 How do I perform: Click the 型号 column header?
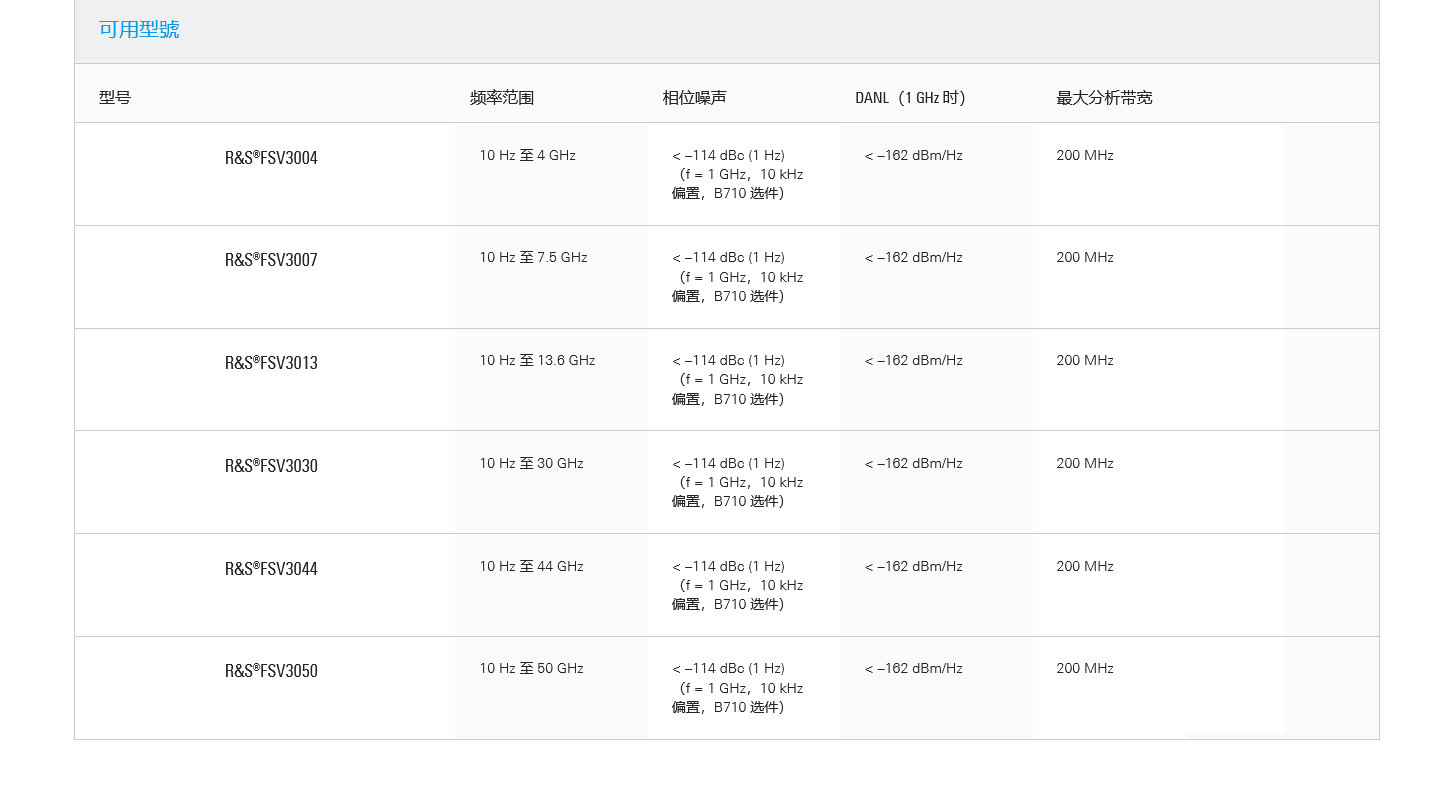coord(115,98)
